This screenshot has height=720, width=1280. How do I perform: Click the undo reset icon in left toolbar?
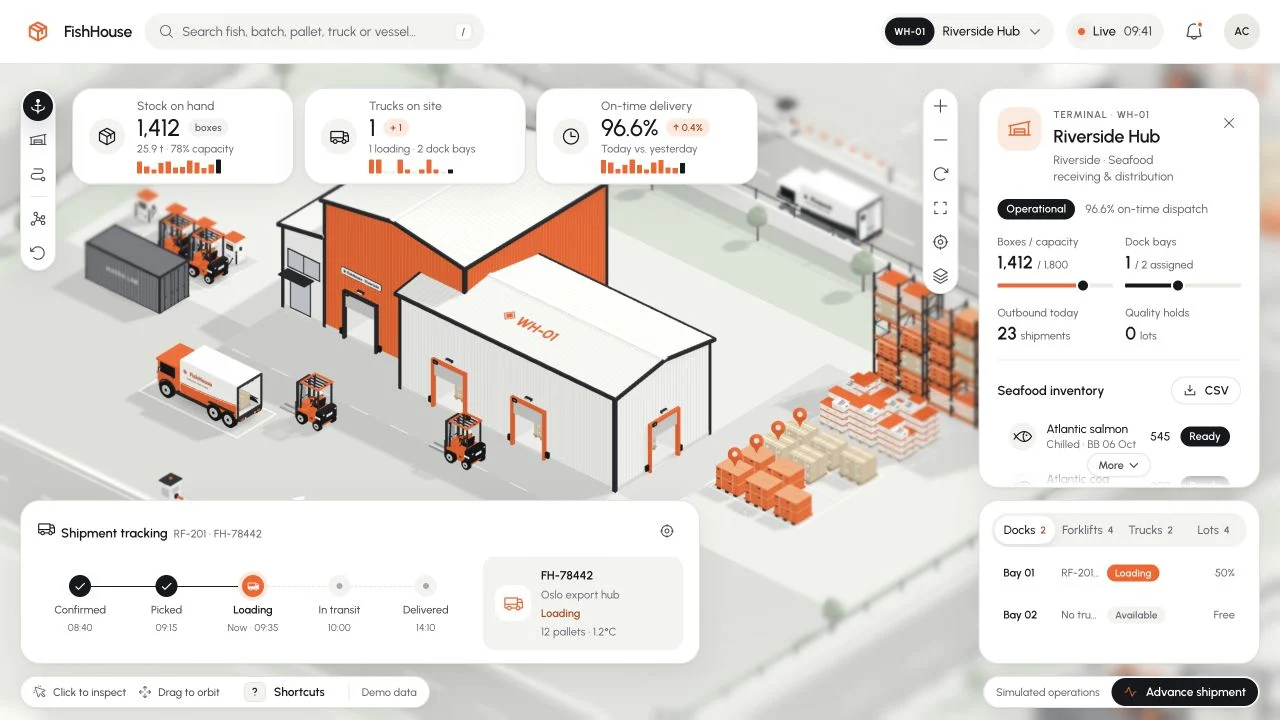(38, 253)
